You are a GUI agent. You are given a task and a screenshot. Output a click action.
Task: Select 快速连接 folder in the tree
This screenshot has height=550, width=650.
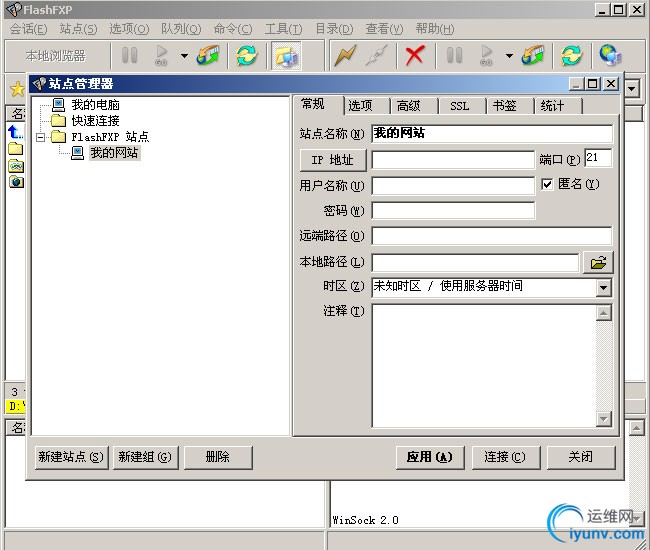[x=95, y=121]
